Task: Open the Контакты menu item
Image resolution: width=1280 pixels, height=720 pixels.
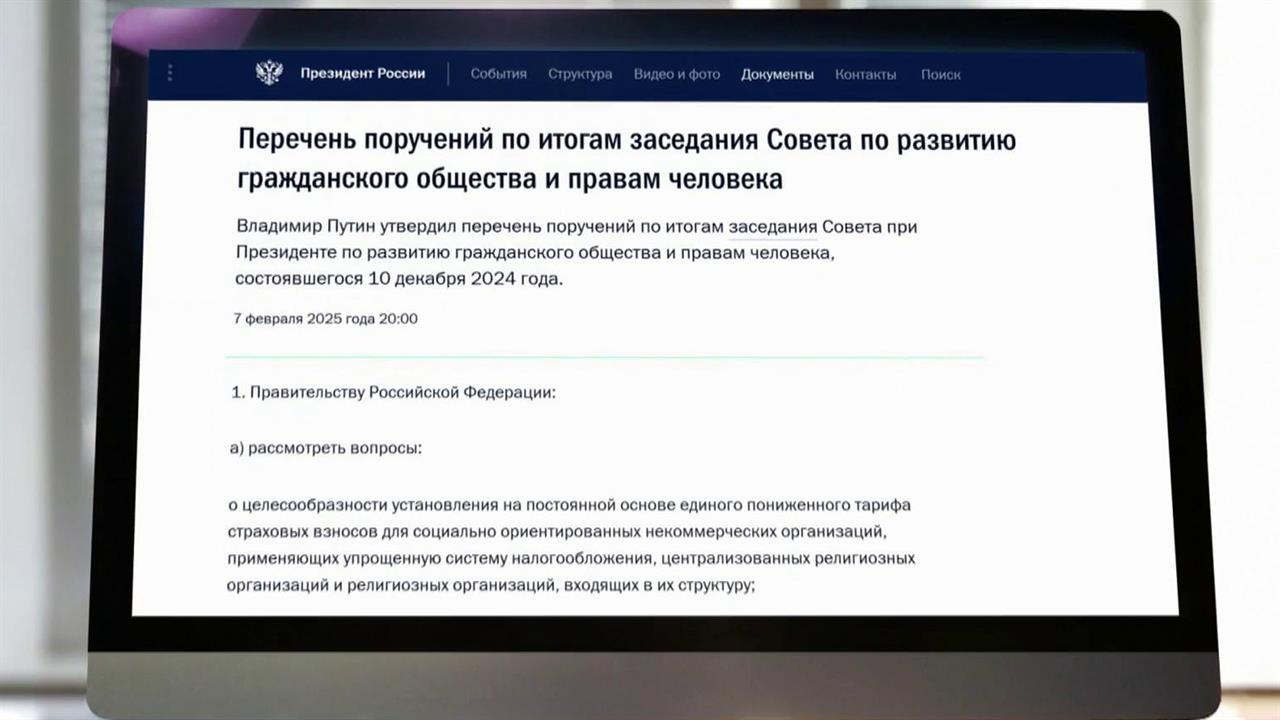Action: tap(865, 74)
